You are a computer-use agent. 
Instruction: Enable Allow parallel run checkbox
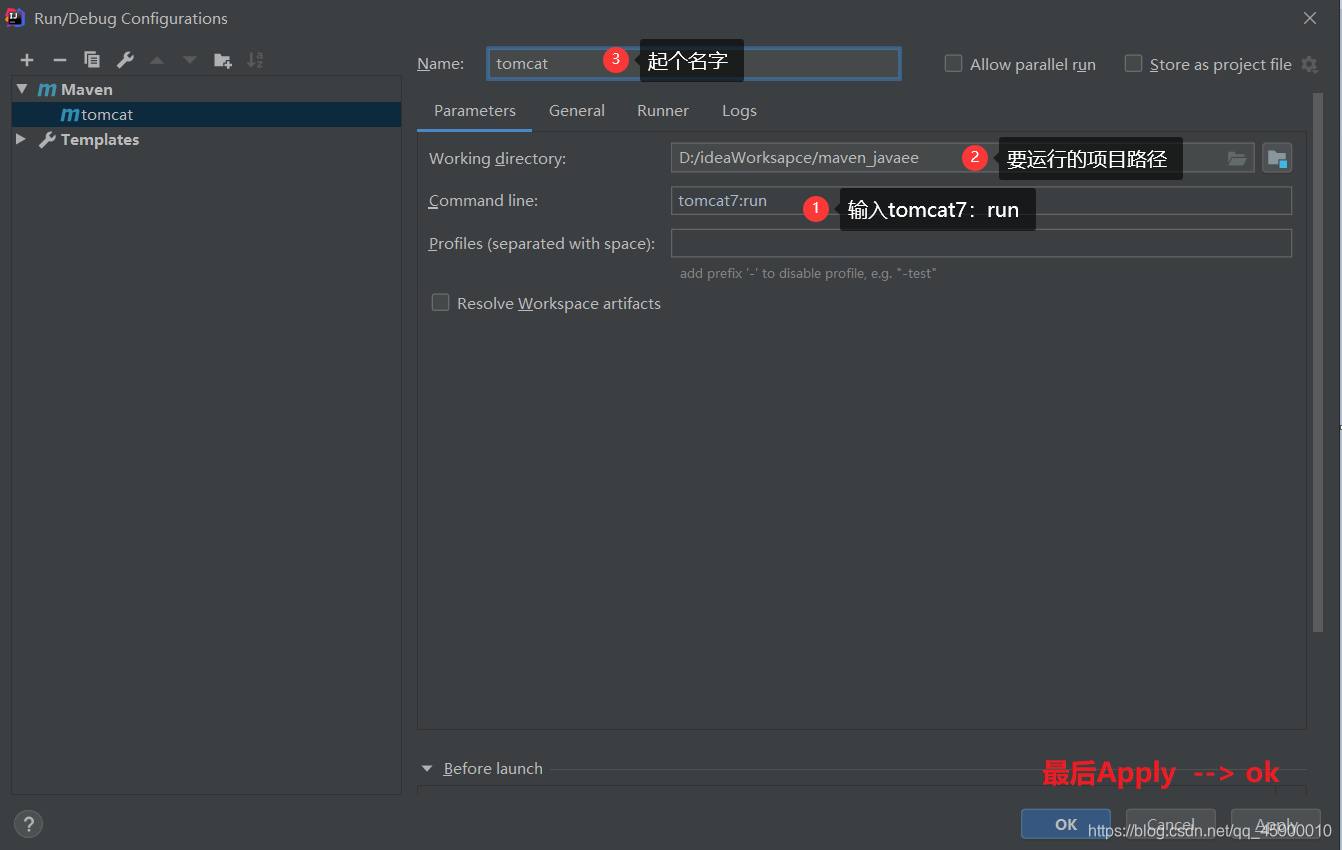pyautogui.click(x=954, y=64)
